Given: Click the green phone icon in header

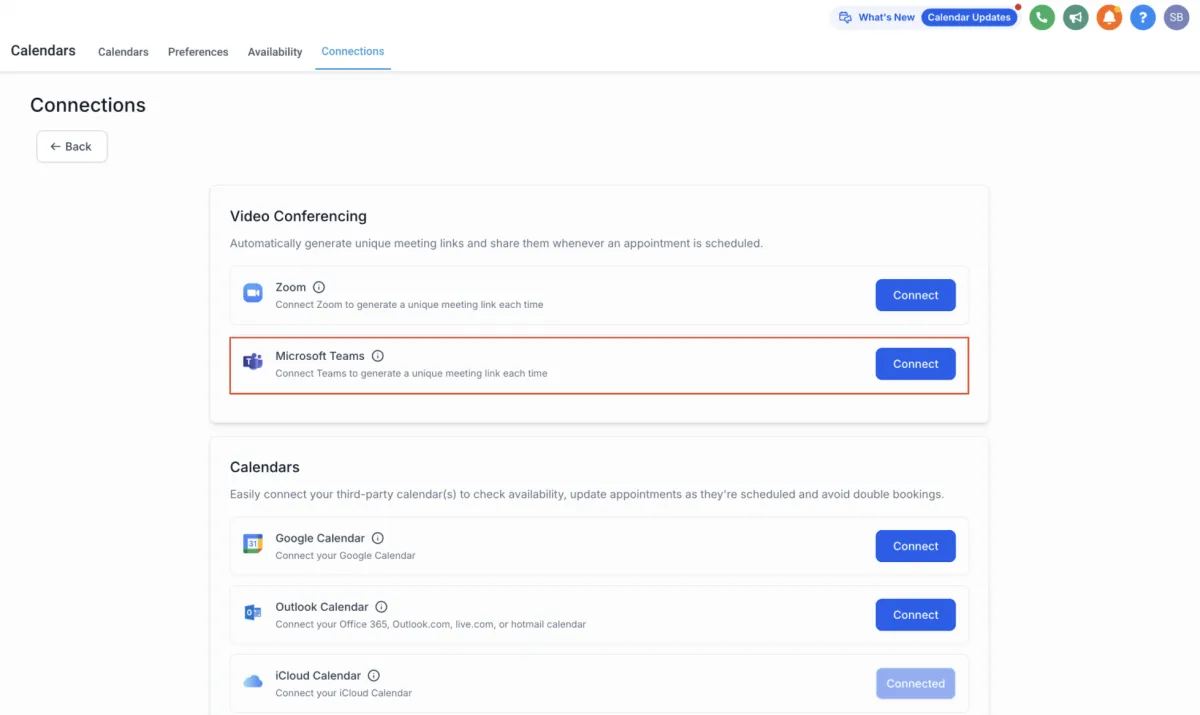Looking at the screenshot, I should [1042, 17].
